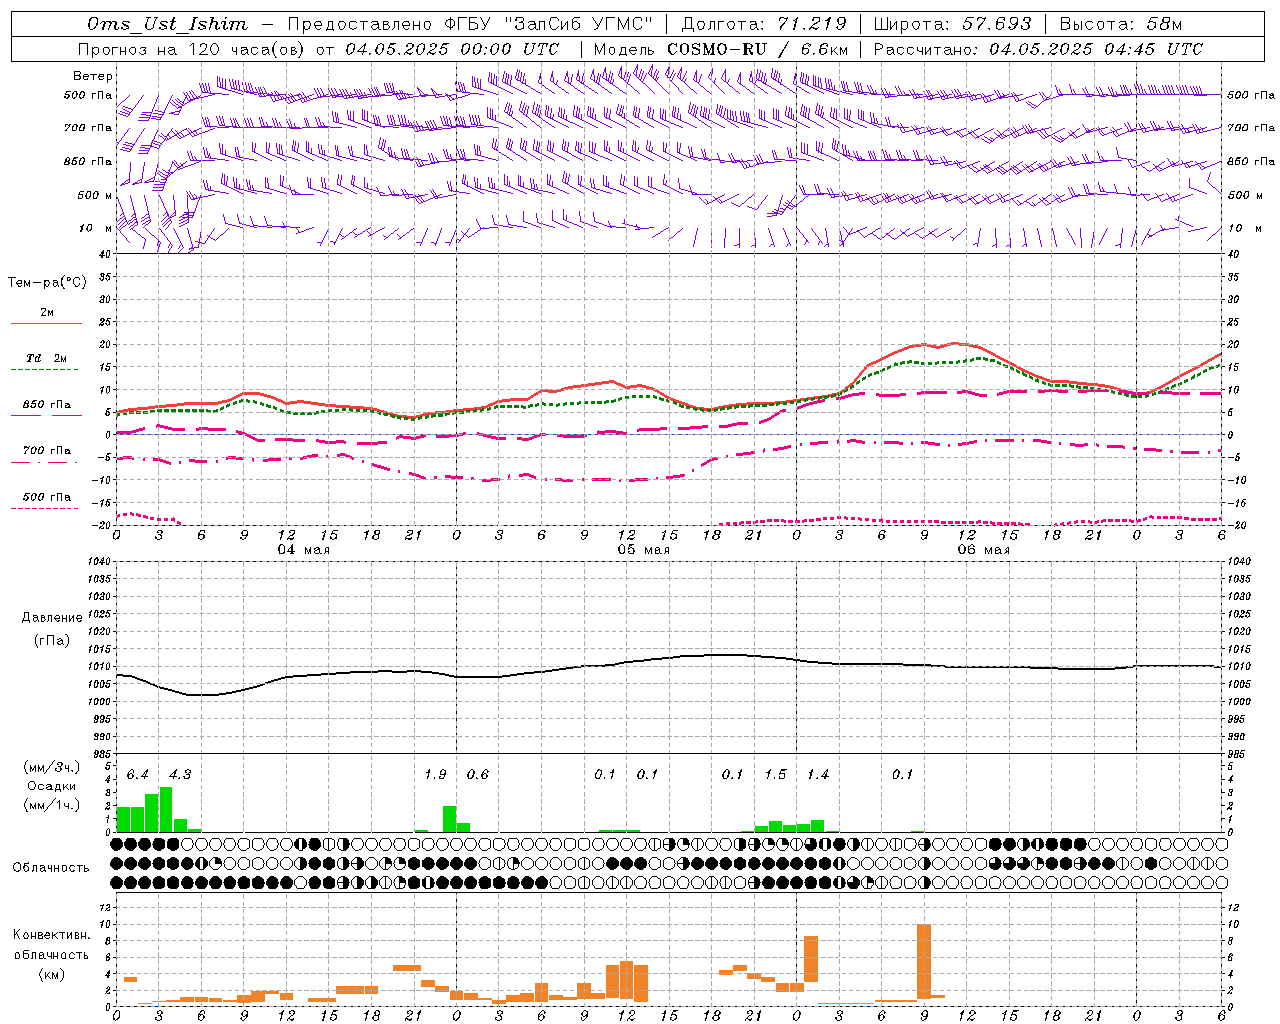Click the station name Oms_Ust_Ishim
The image size is (1280, 1024).
coord(167,24)
